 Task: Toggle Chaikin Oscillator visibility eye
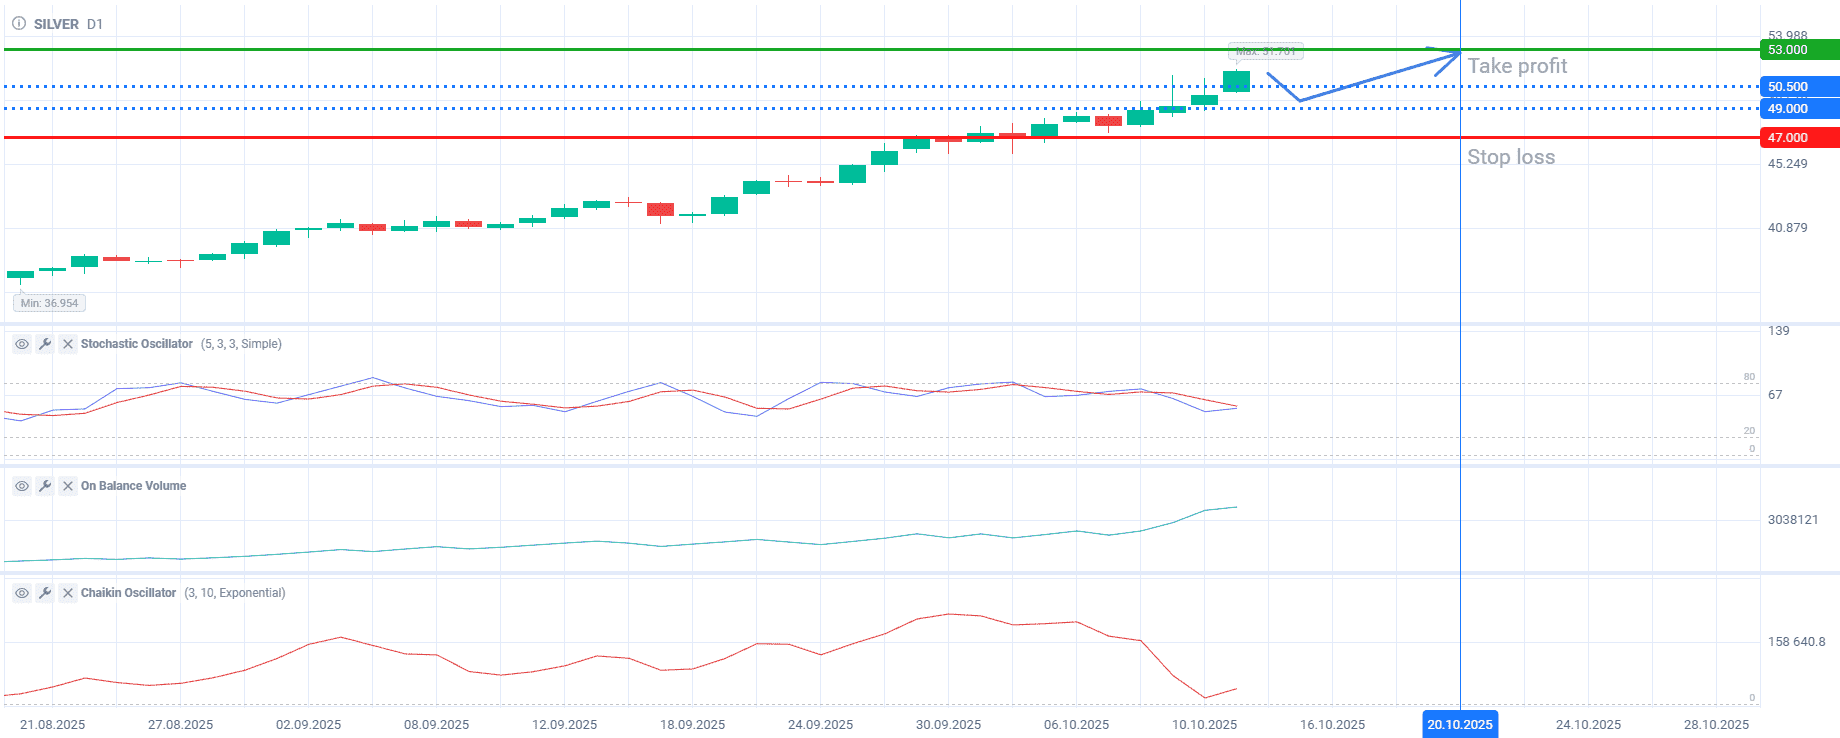(21, 593)
